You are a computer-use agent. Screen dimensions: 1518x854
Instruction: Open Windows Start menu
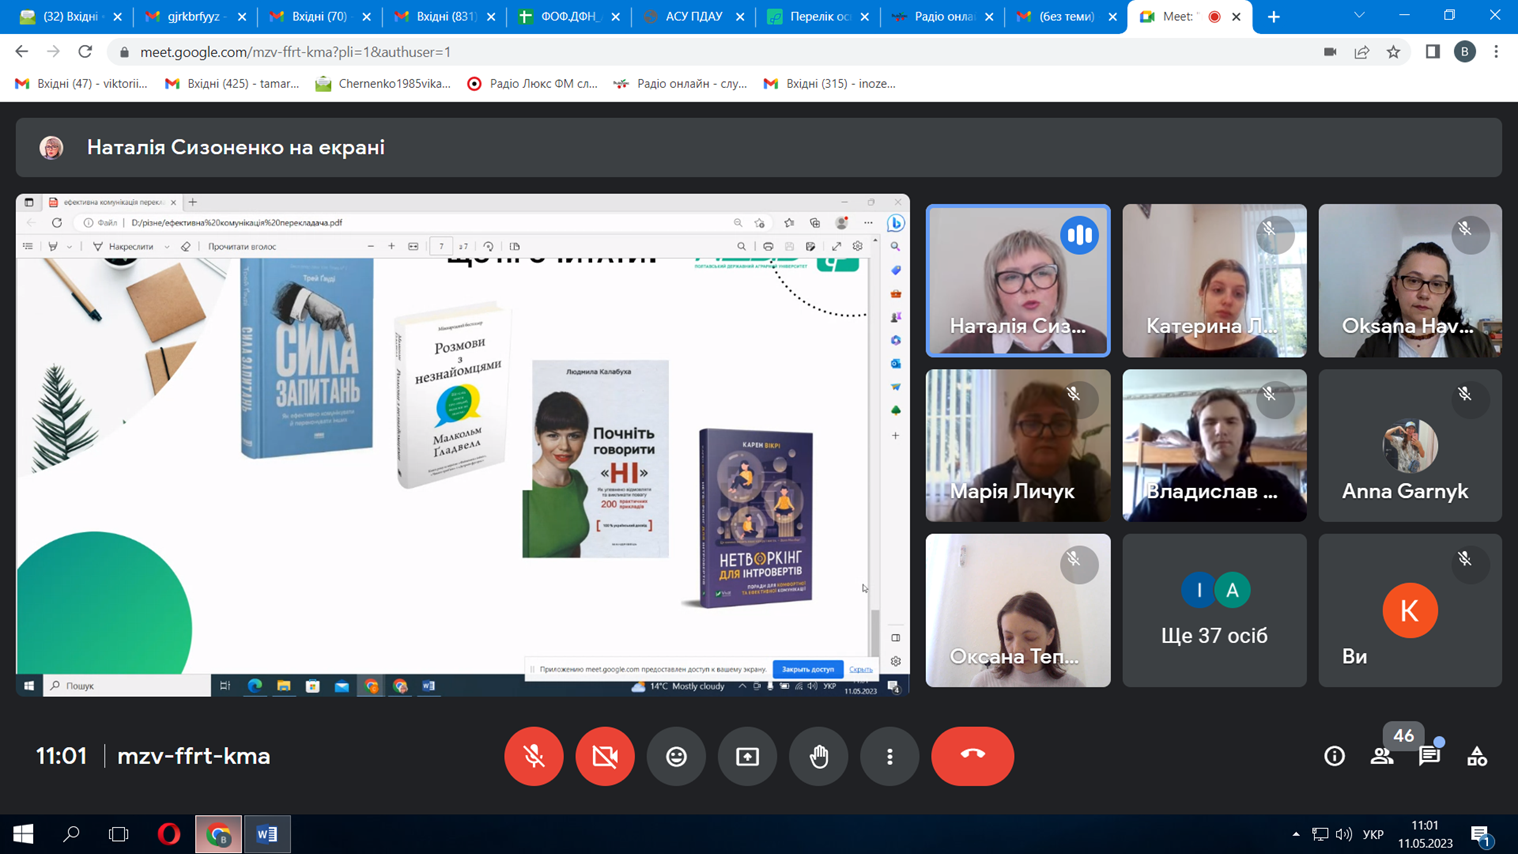point(23,834)
